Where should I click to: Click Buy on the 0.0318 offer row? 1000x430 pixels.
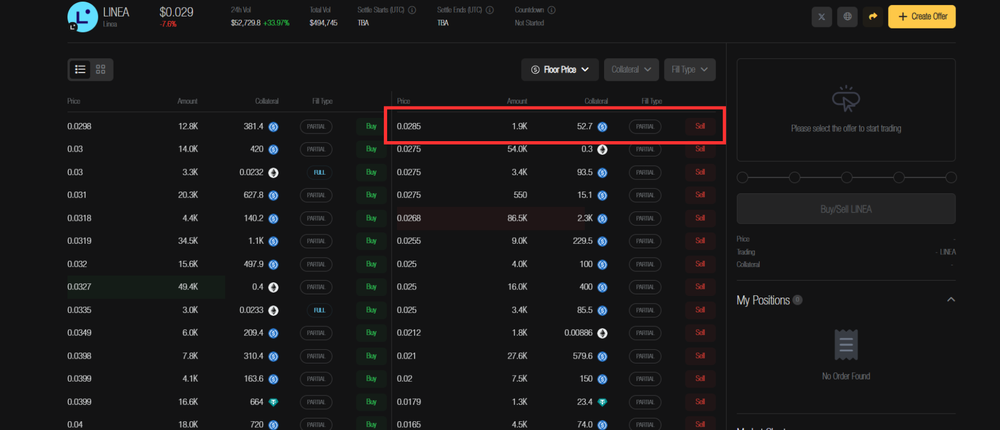(x=371, y=218)
